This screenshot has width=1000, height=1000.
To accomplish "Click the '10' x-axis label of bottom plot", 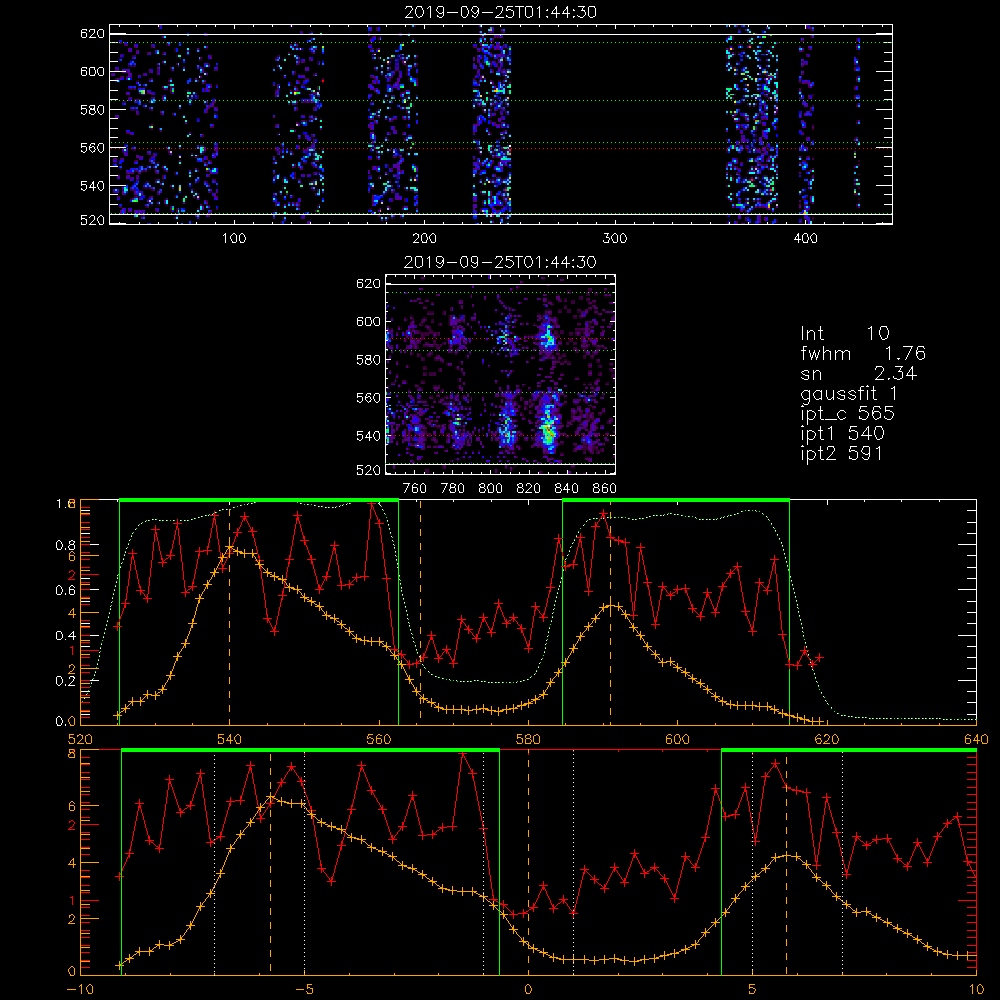I will pos(976,990).
